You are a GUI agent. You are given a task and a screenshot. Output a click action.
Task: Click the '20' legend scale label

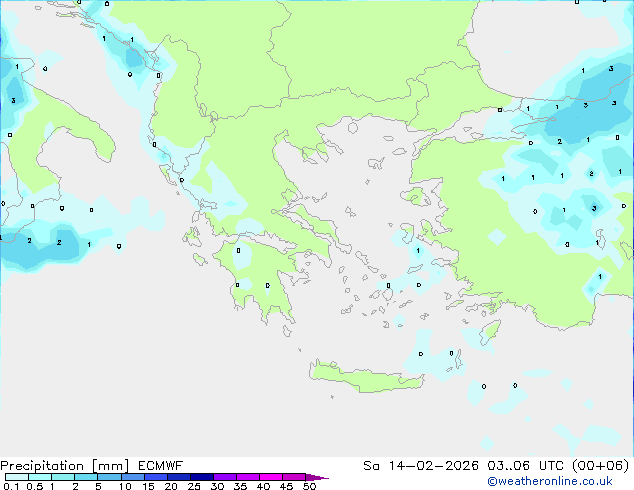pyautogui.click(x=171, y=486)
